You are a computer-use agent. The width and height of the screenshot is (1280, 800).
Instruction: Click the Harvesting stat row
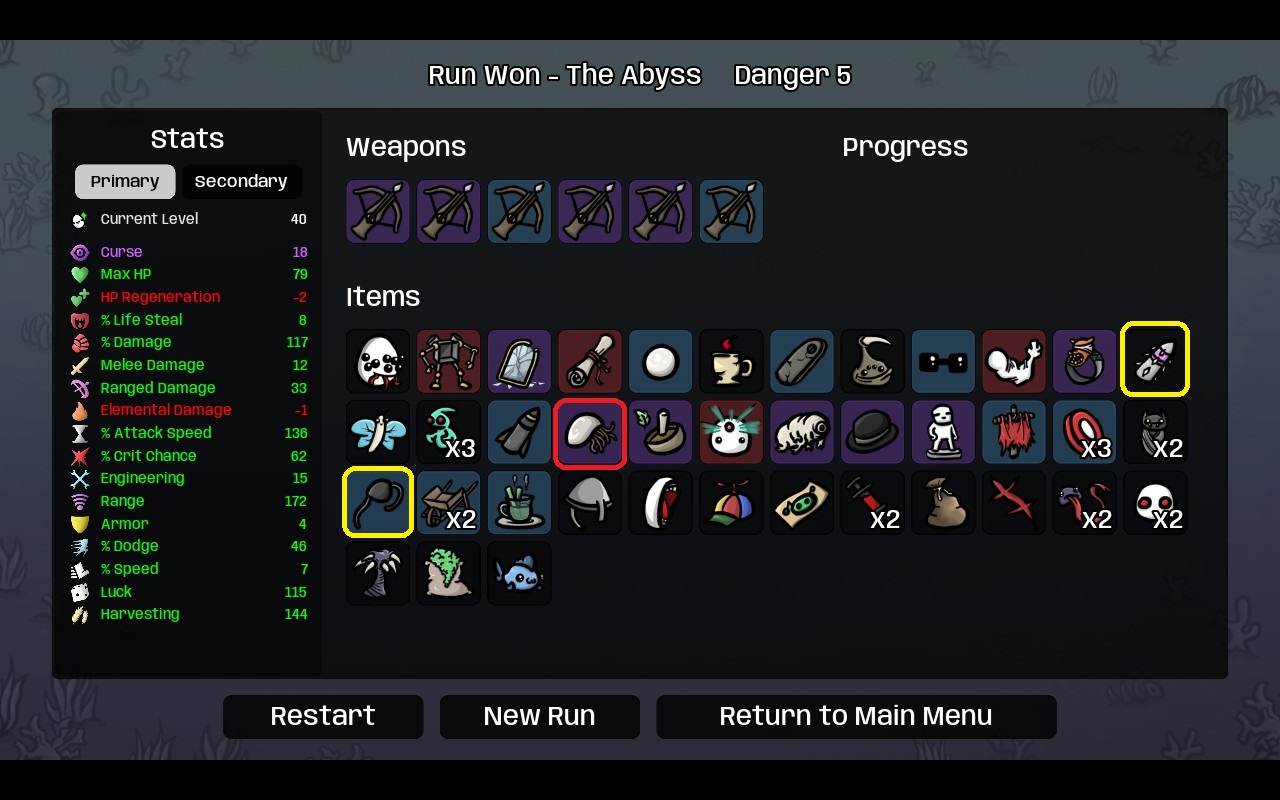click(188, 614)
